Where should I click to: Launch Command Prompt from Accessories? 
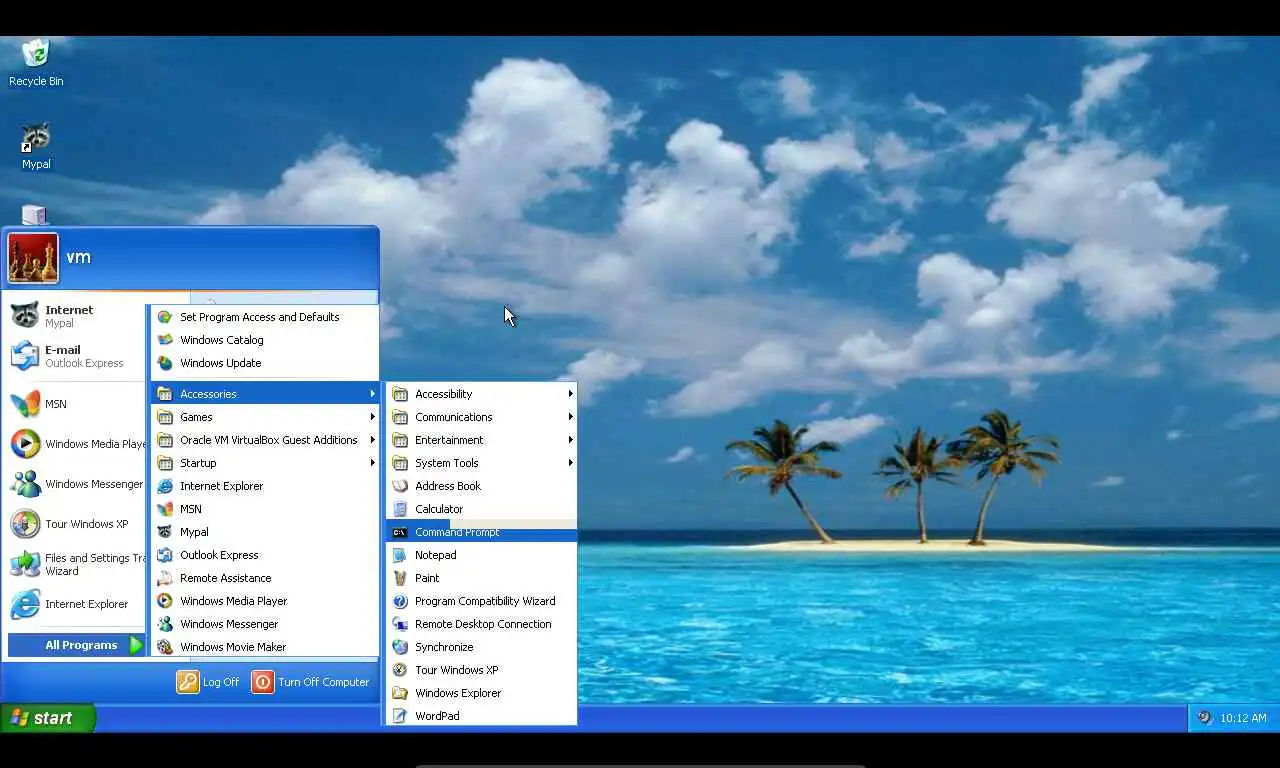click(x=482, y=532)
